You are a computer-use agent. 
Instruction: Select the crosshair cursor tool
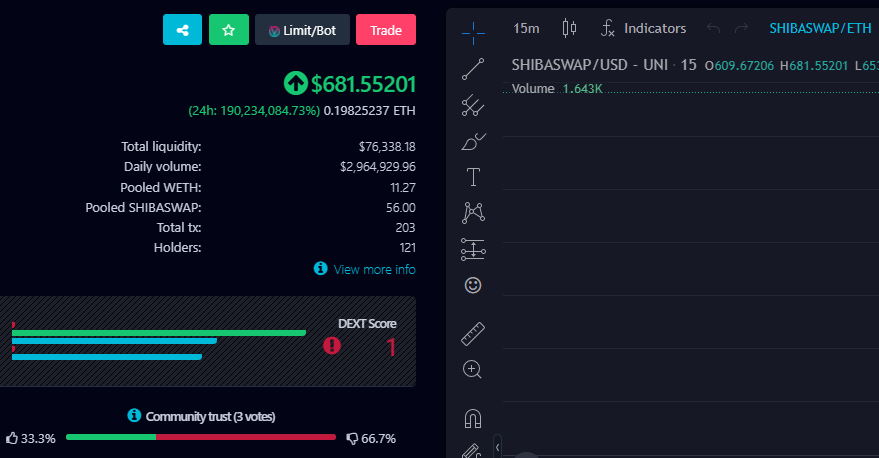(x=473, y=33)
